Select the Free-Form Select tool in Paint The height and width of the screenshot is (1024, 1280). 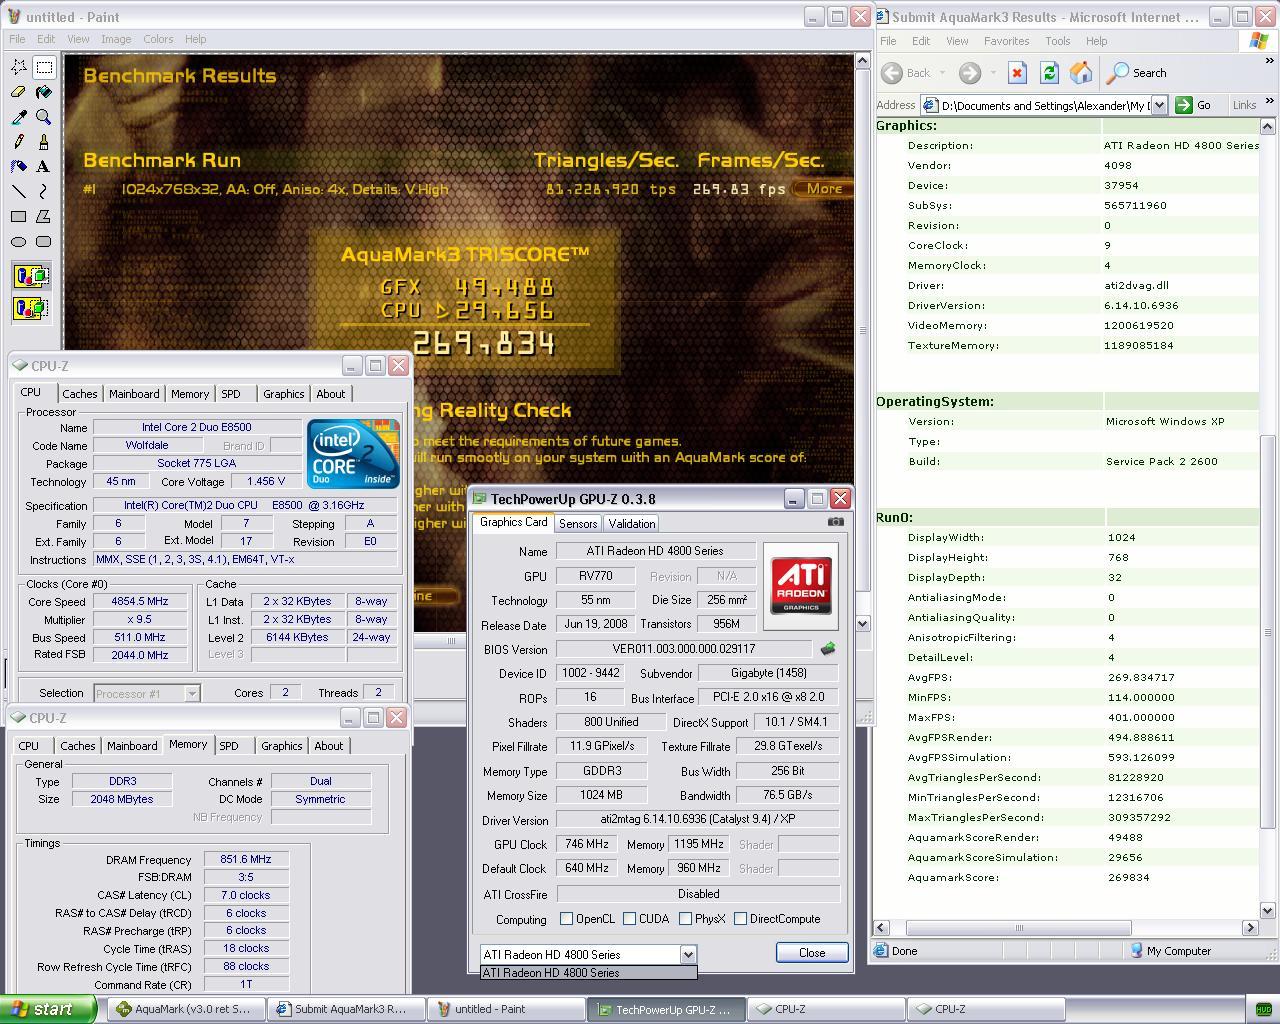pyautogui.click(x=19, y=67)
